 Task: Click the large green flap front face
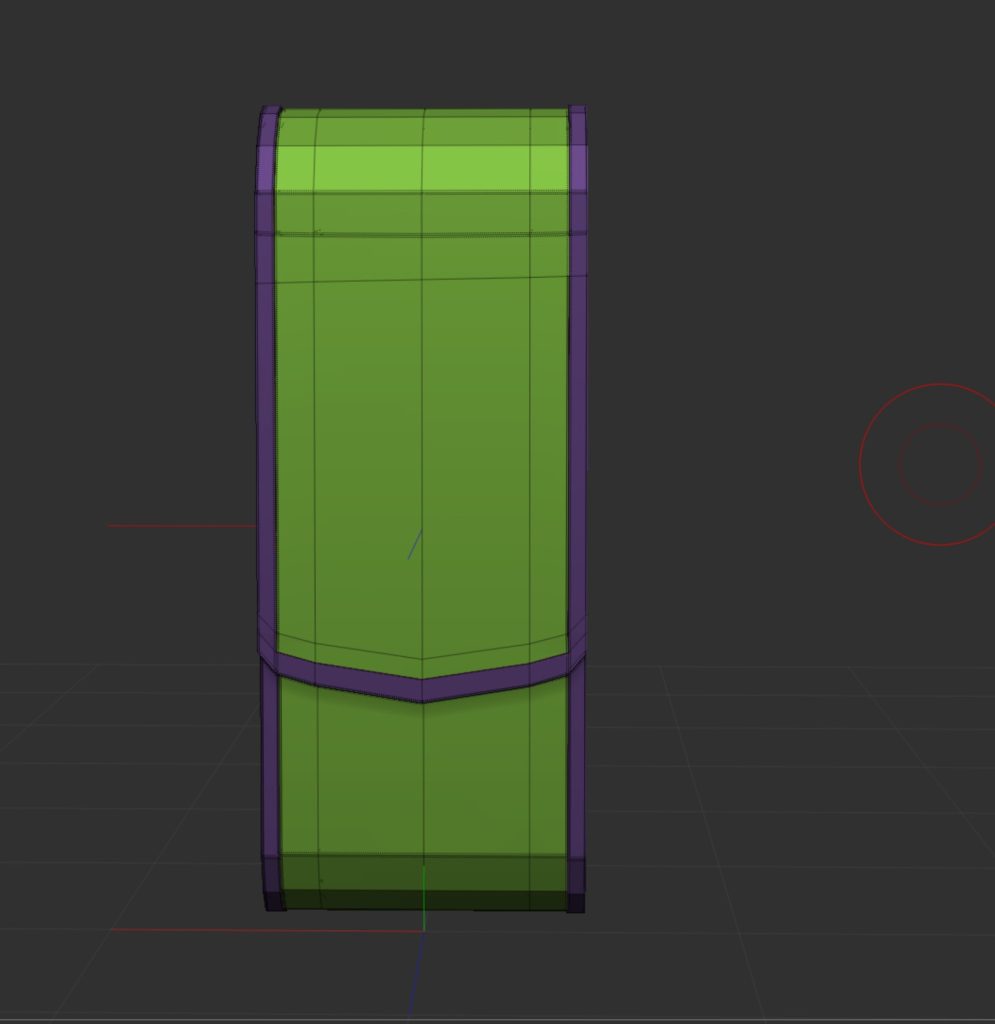[x=422, y=450]
